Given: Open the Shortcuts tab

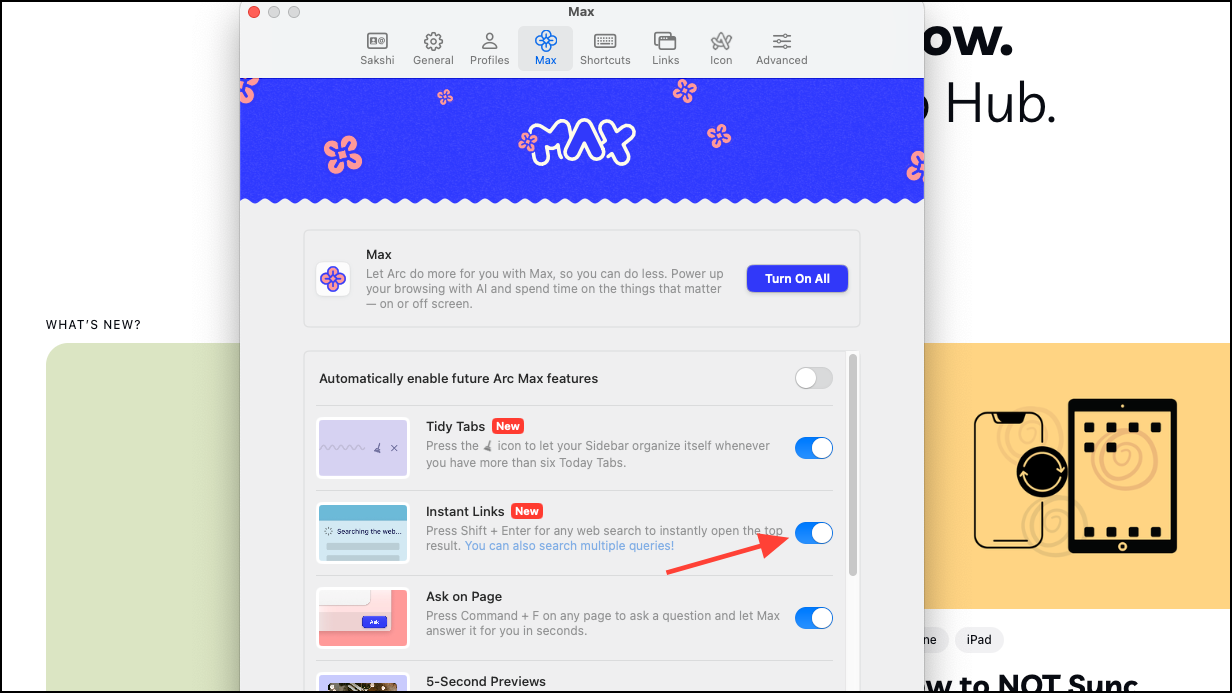Looking at the screenshot, I should pos(605,48).
